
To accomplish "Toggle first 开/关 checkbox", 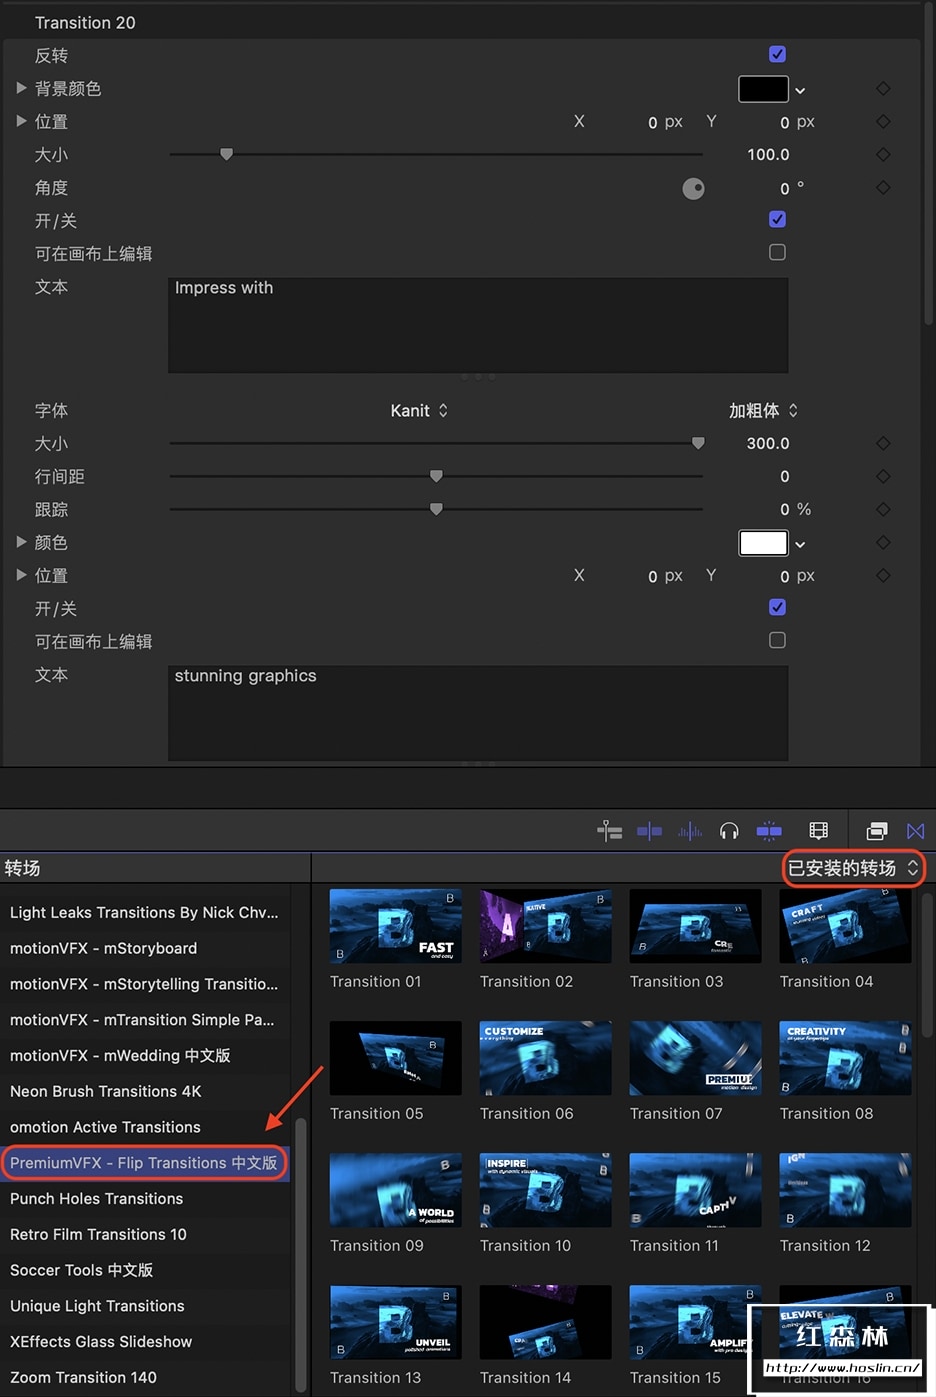I will pyautogui.click(x=777, y=219).
